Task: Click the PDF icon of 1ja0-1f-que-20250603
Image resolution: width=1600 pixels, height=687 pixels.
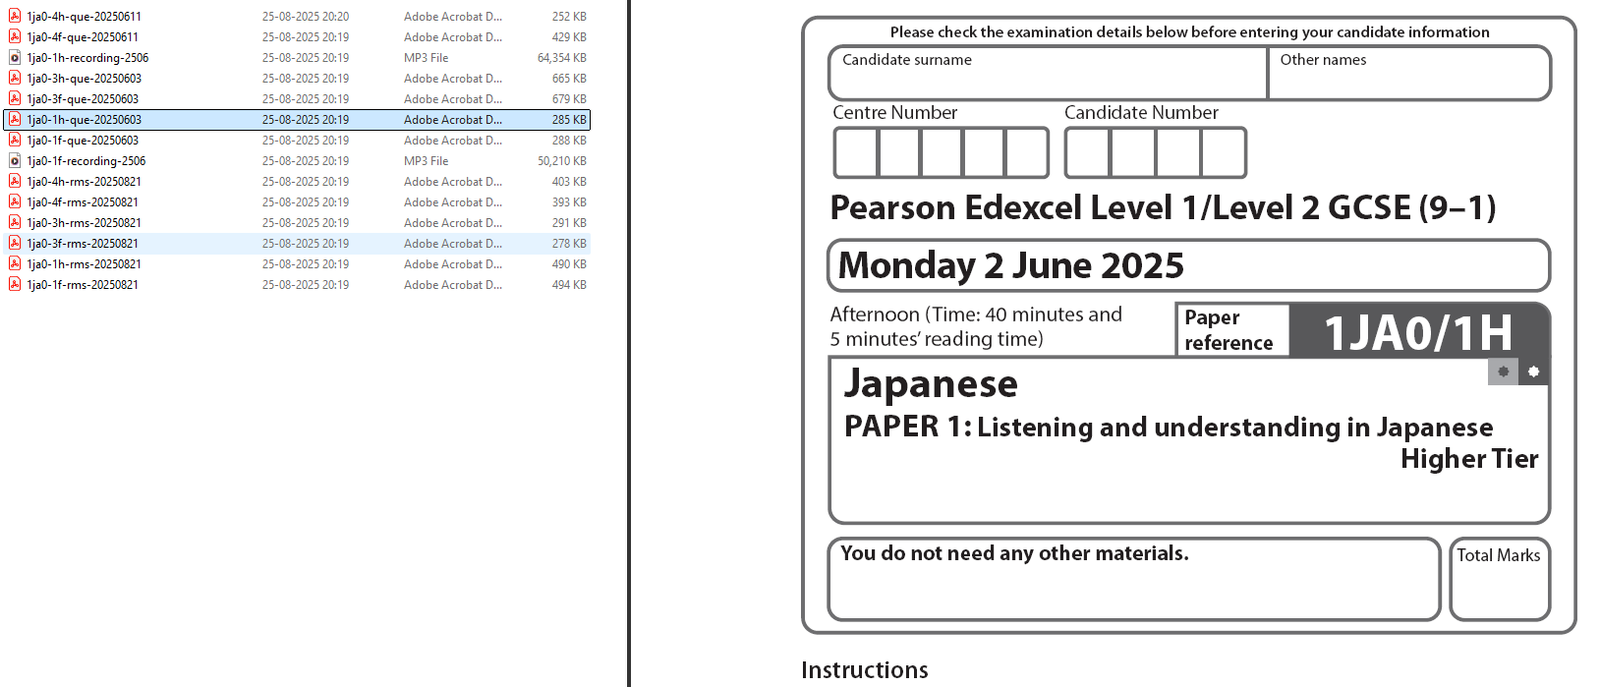Action: [15, 140]
